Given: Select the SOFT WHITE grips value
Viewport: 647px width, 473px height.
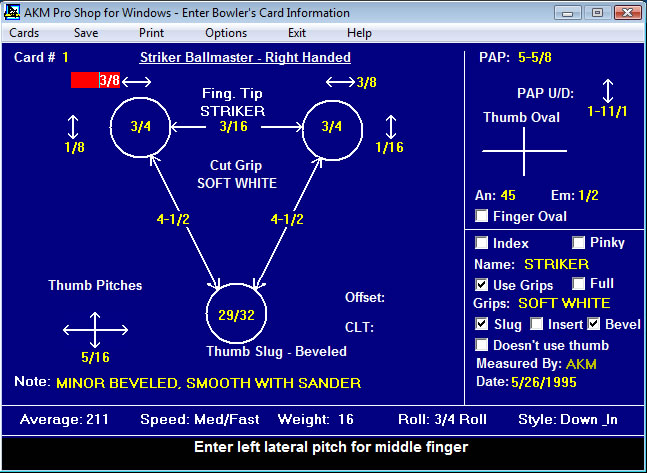Looking at the screenshot, I should pos(564,302).
